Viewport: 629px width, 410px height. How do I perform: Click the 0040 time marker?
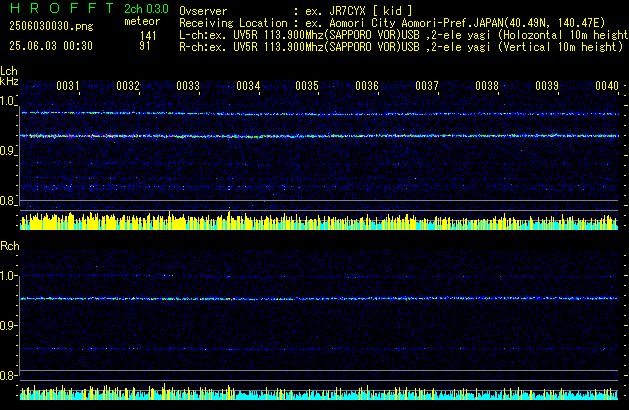[607, 86]
